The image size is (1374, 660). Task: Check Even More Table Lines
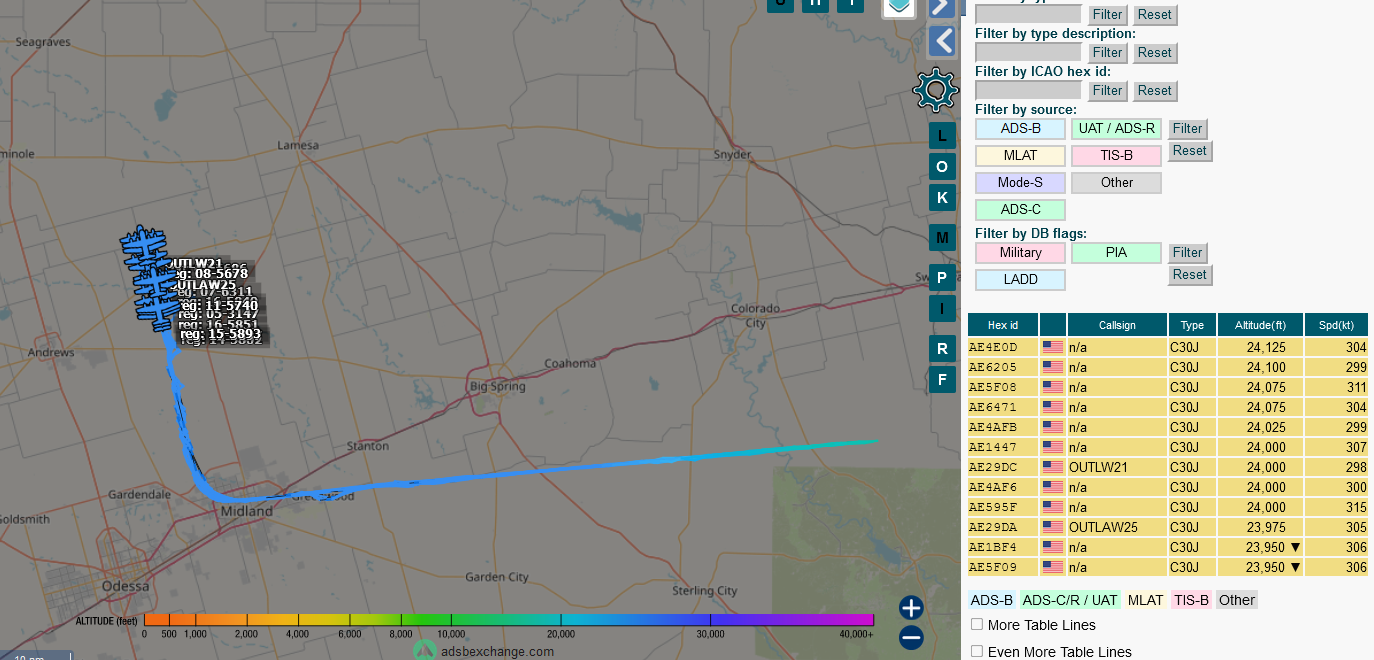coord(977,651)
